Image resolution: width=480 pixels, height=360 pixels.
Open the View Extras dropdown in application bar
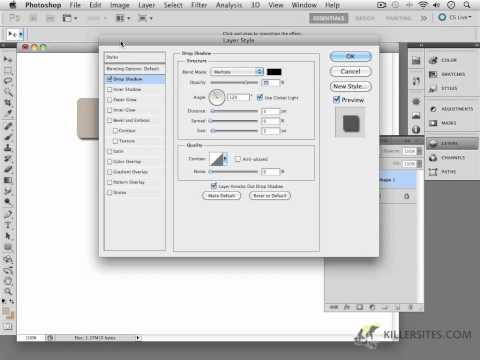[70, 18]
